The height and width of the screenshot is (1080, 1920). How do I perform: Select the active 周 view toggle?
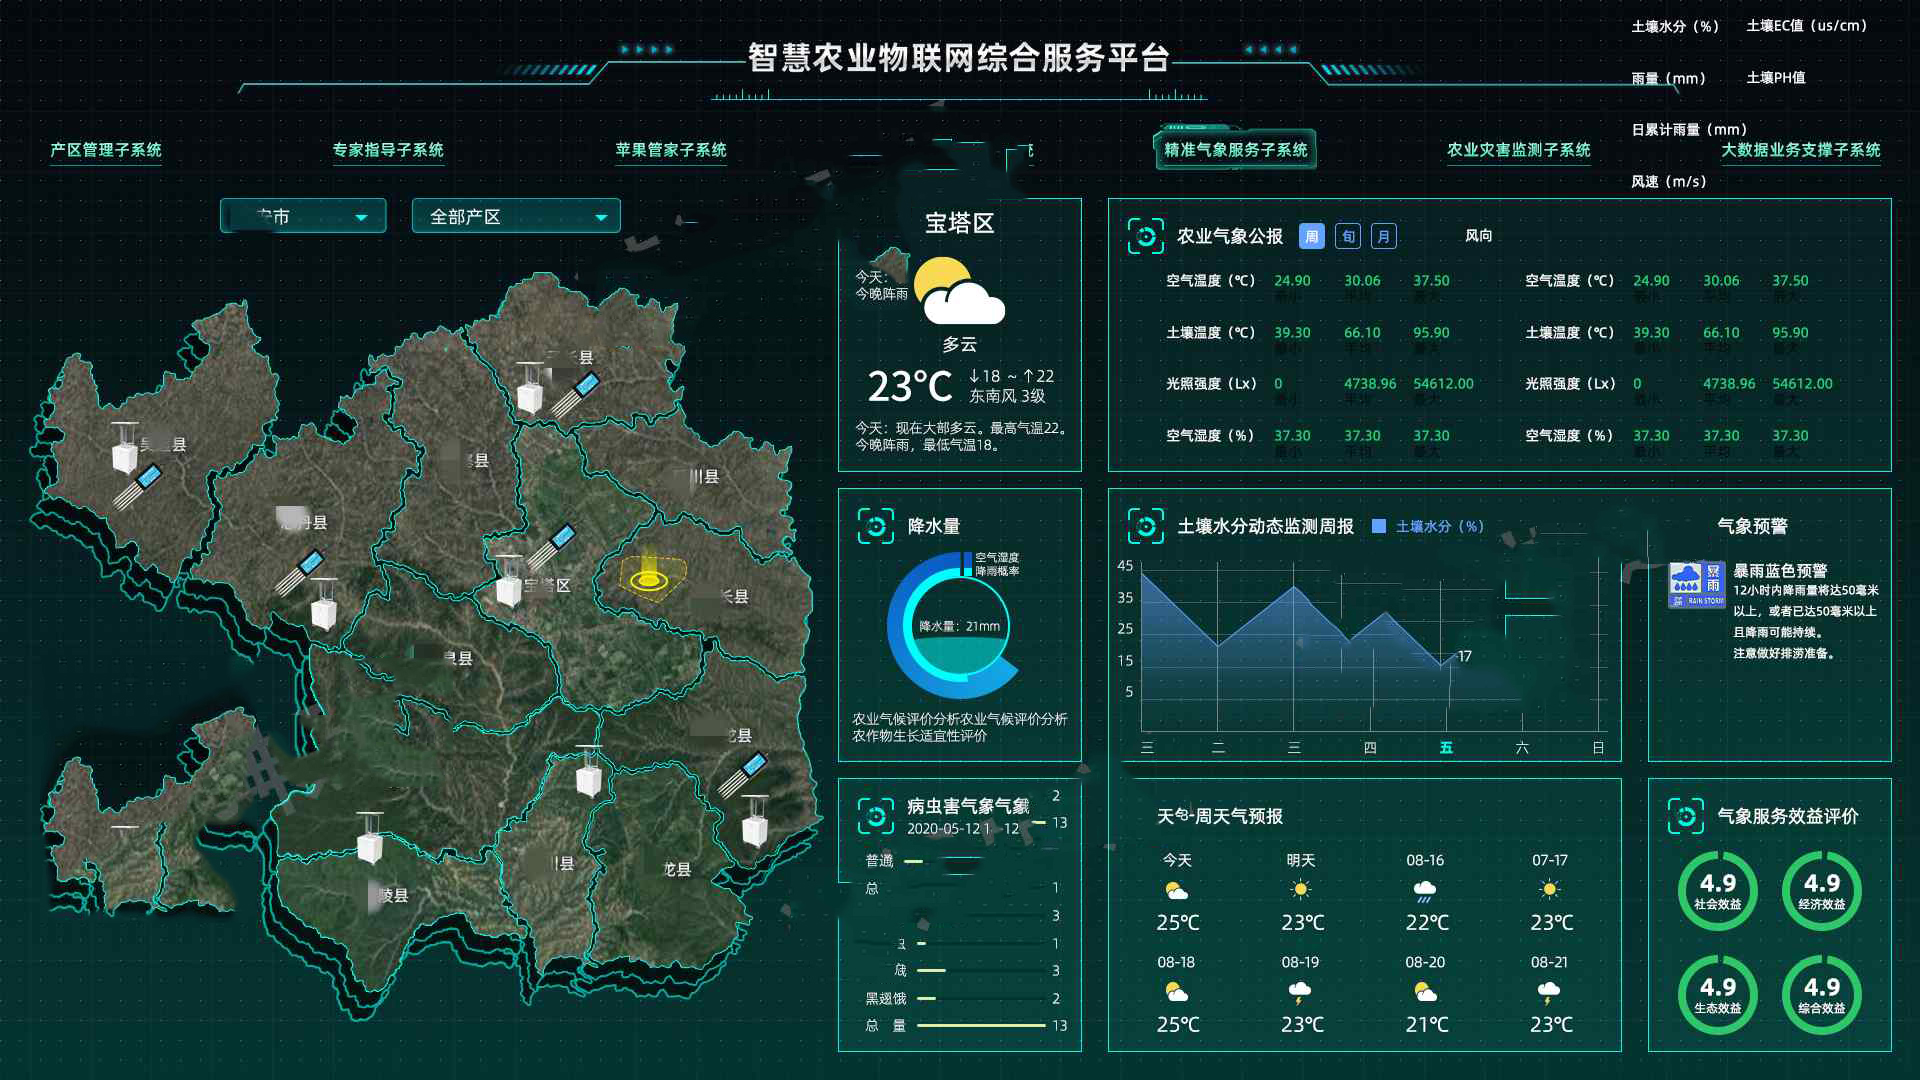pyautogui.click(x=1311, y=236)
